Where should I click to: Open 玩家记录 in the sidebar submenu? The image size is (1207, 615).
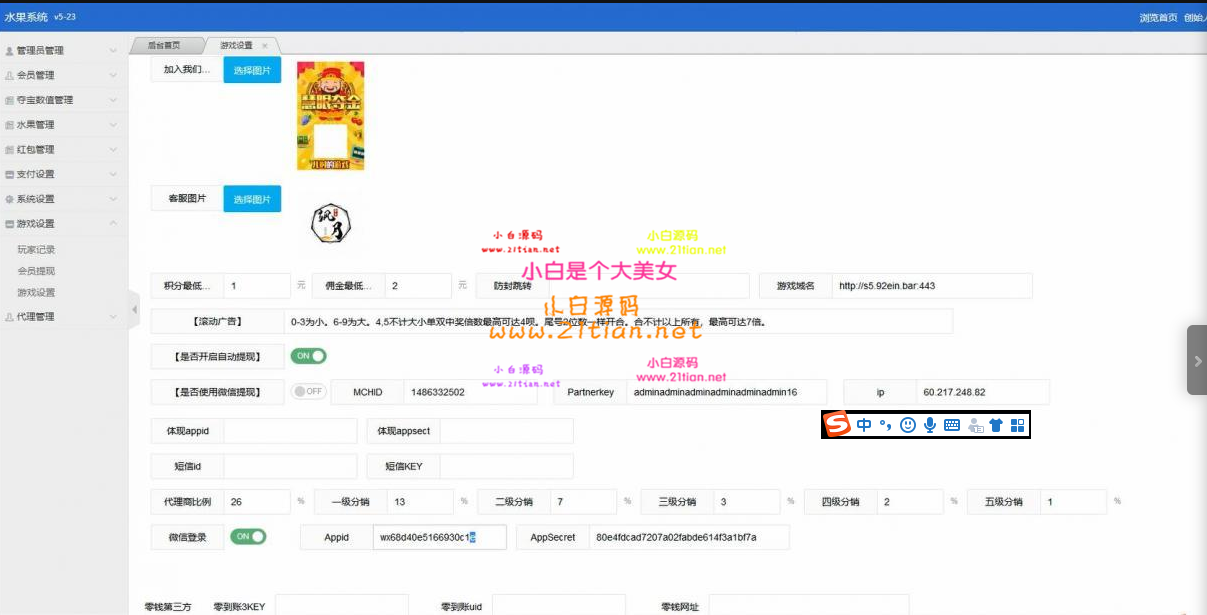pos(36,250)
